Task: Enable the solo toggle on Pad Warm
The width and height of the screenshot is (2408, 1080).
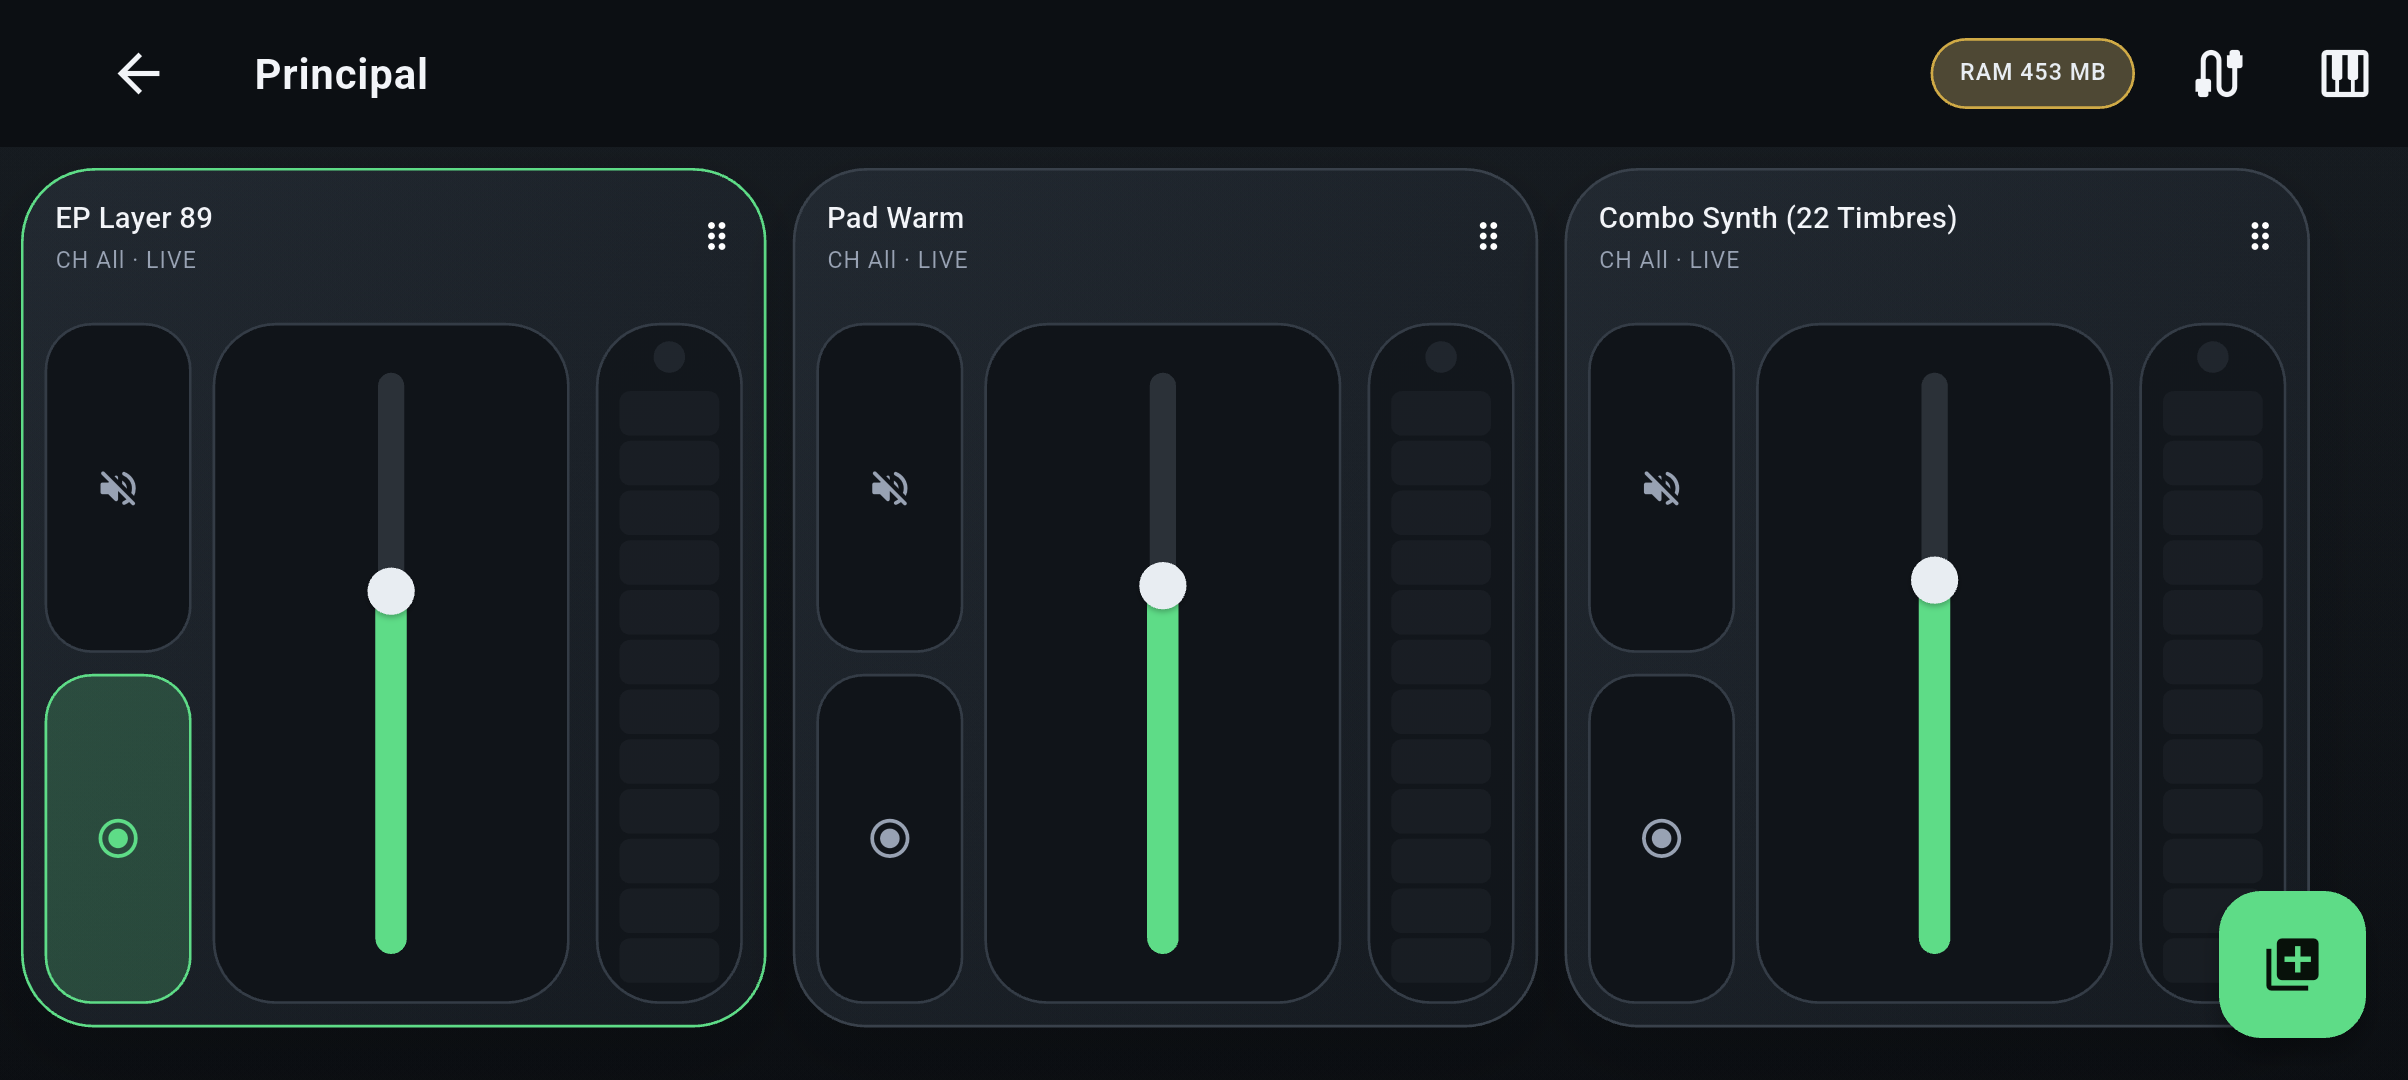Action: point(890,838)
